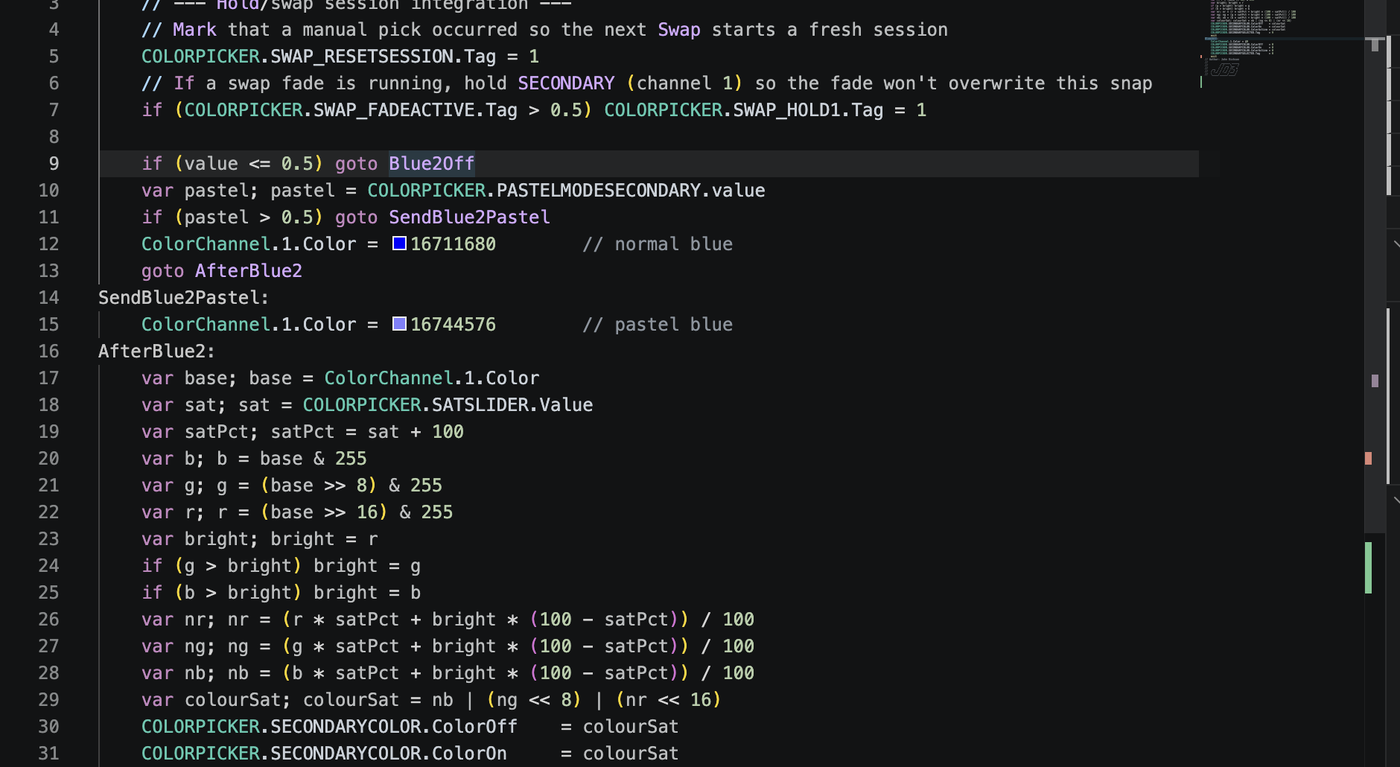Screen dimensions: 1400x767
Task: Select line number 15 in the gutter
Action: (x=48, y=324)
